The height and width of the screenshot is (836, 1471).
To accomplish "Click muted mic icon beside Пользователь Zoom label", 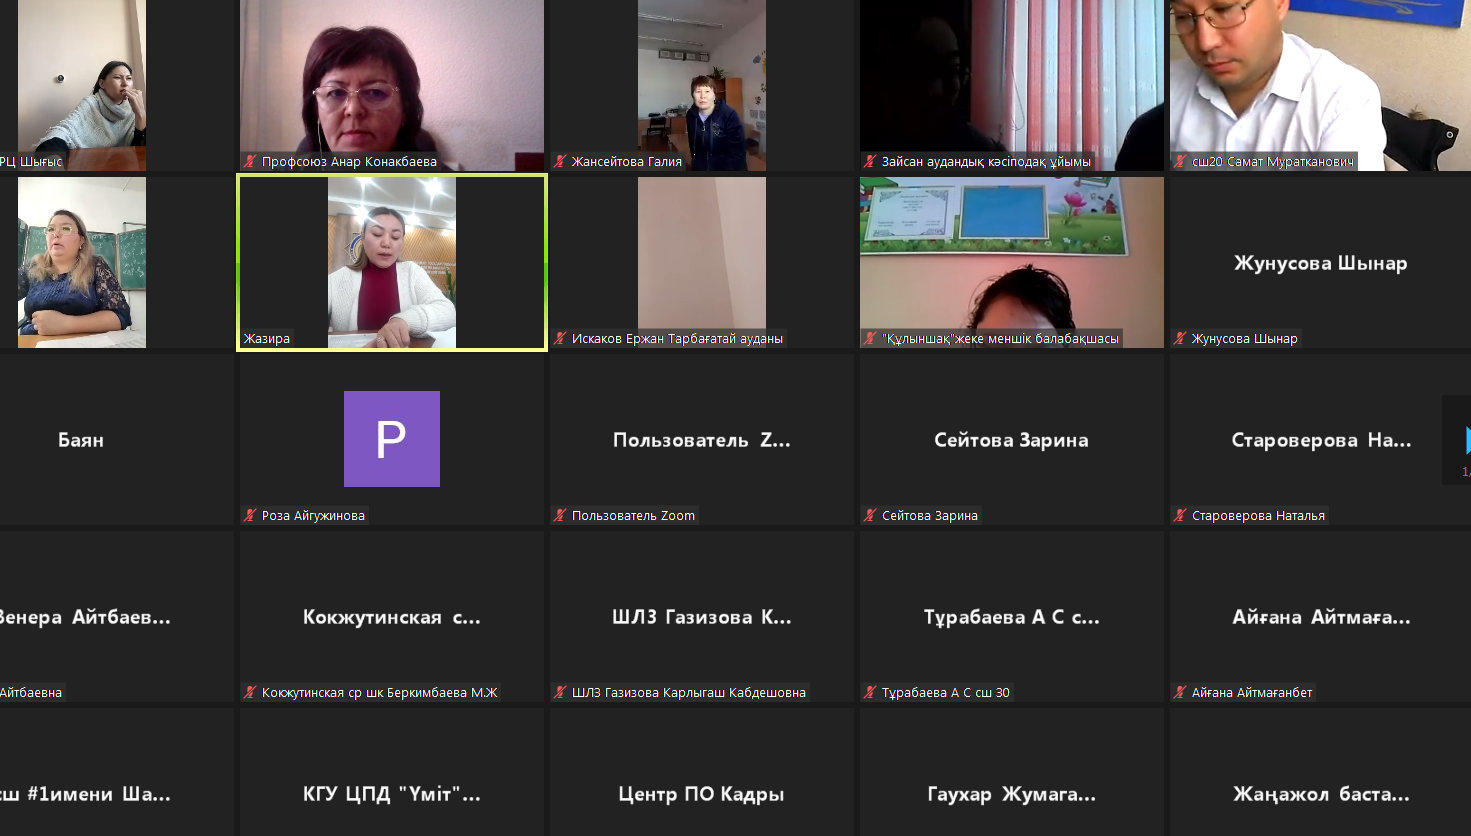I will point(560,515).
